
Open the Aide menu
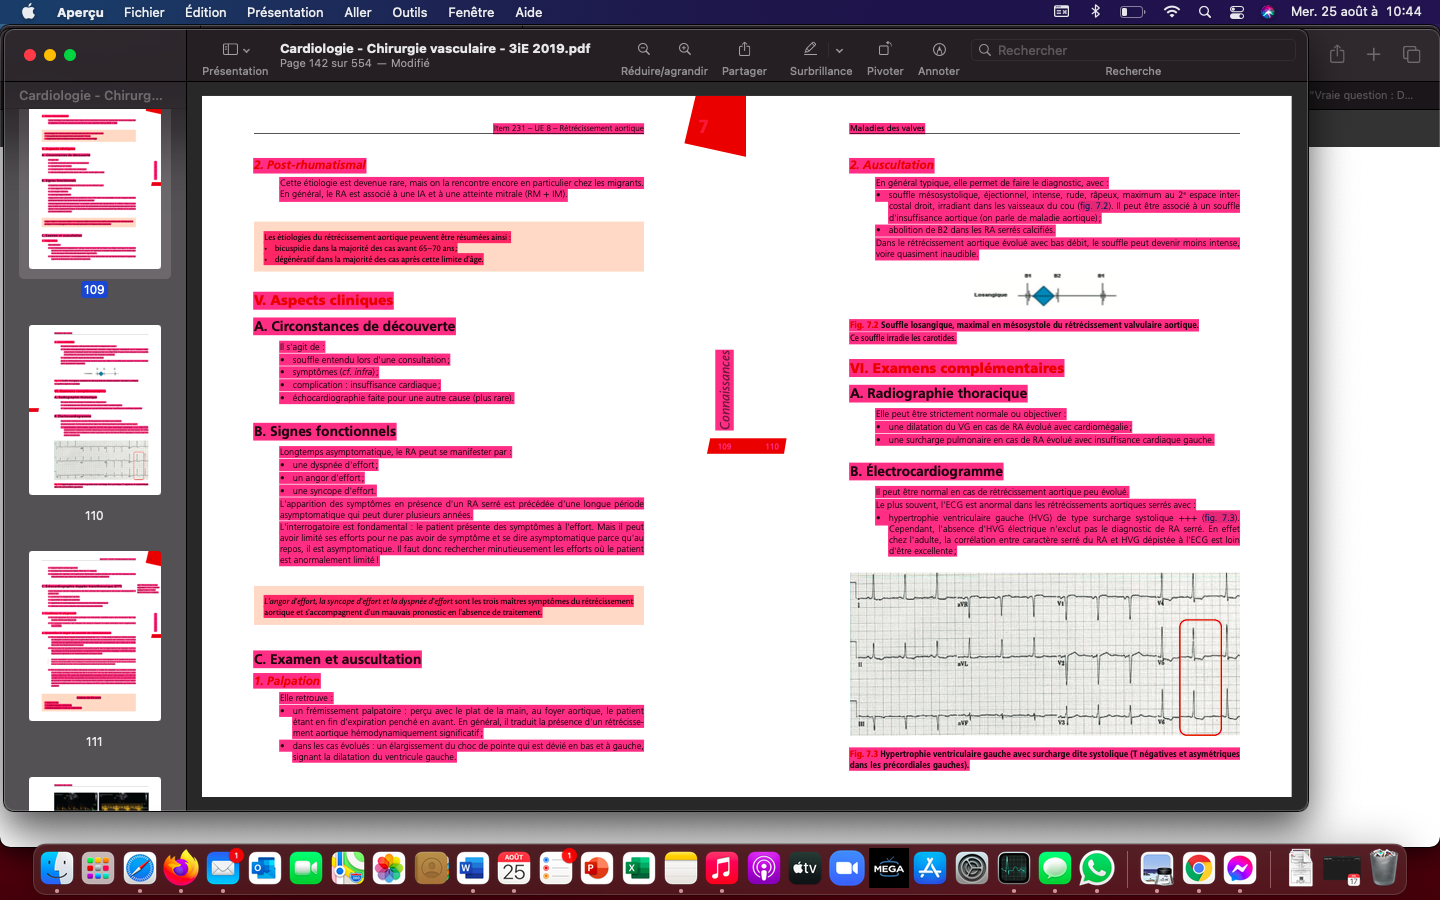[x=529, y=12]
